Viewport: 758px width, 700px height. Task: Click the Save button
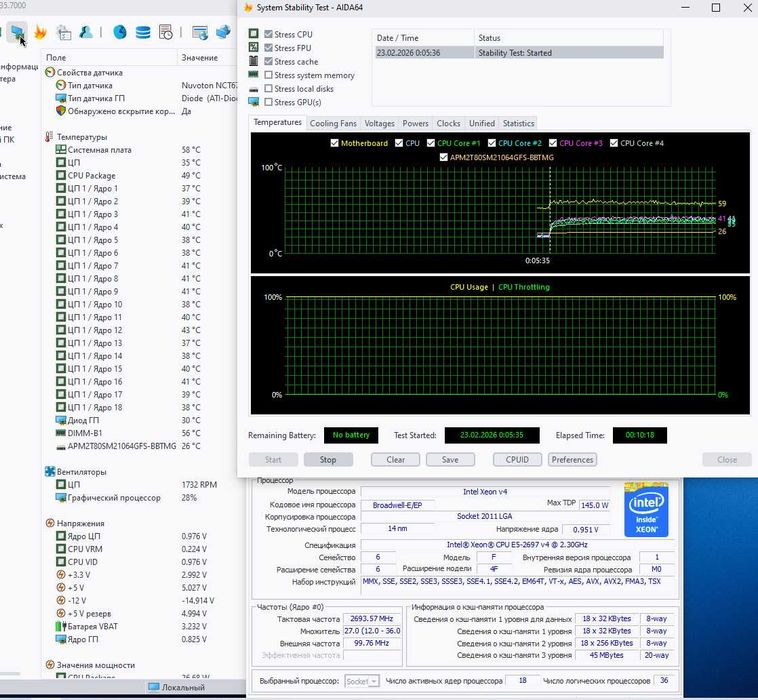coord(450,460)
